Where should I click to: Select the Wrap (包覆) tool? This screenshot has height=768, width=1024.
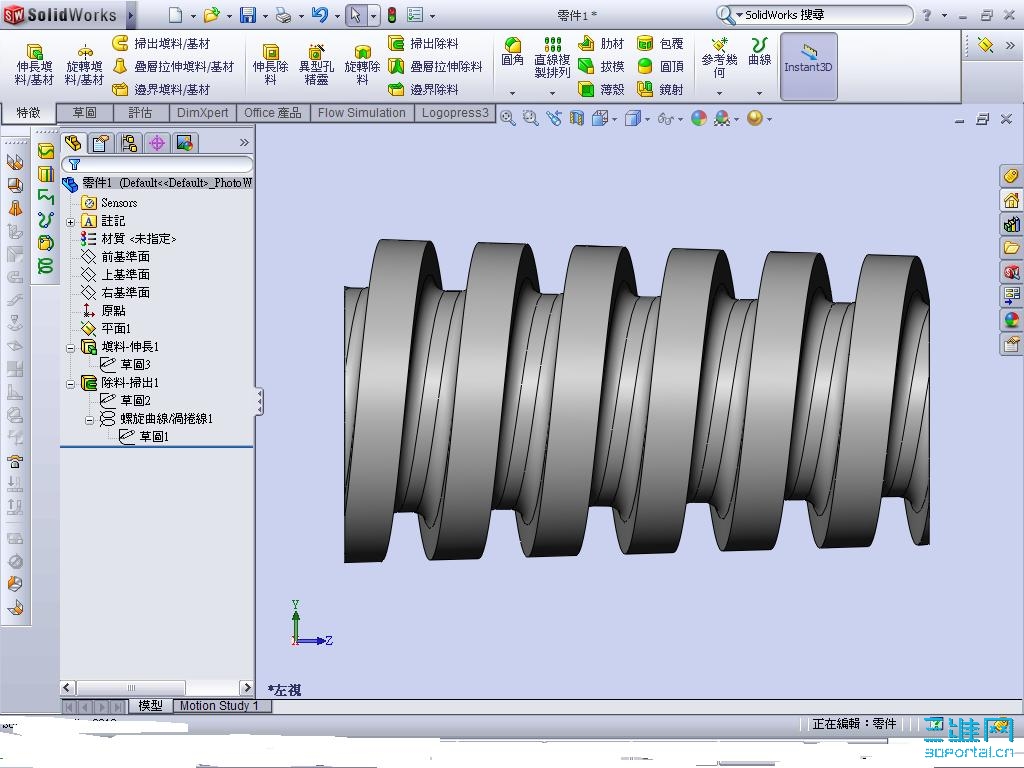tap(660, 43)
